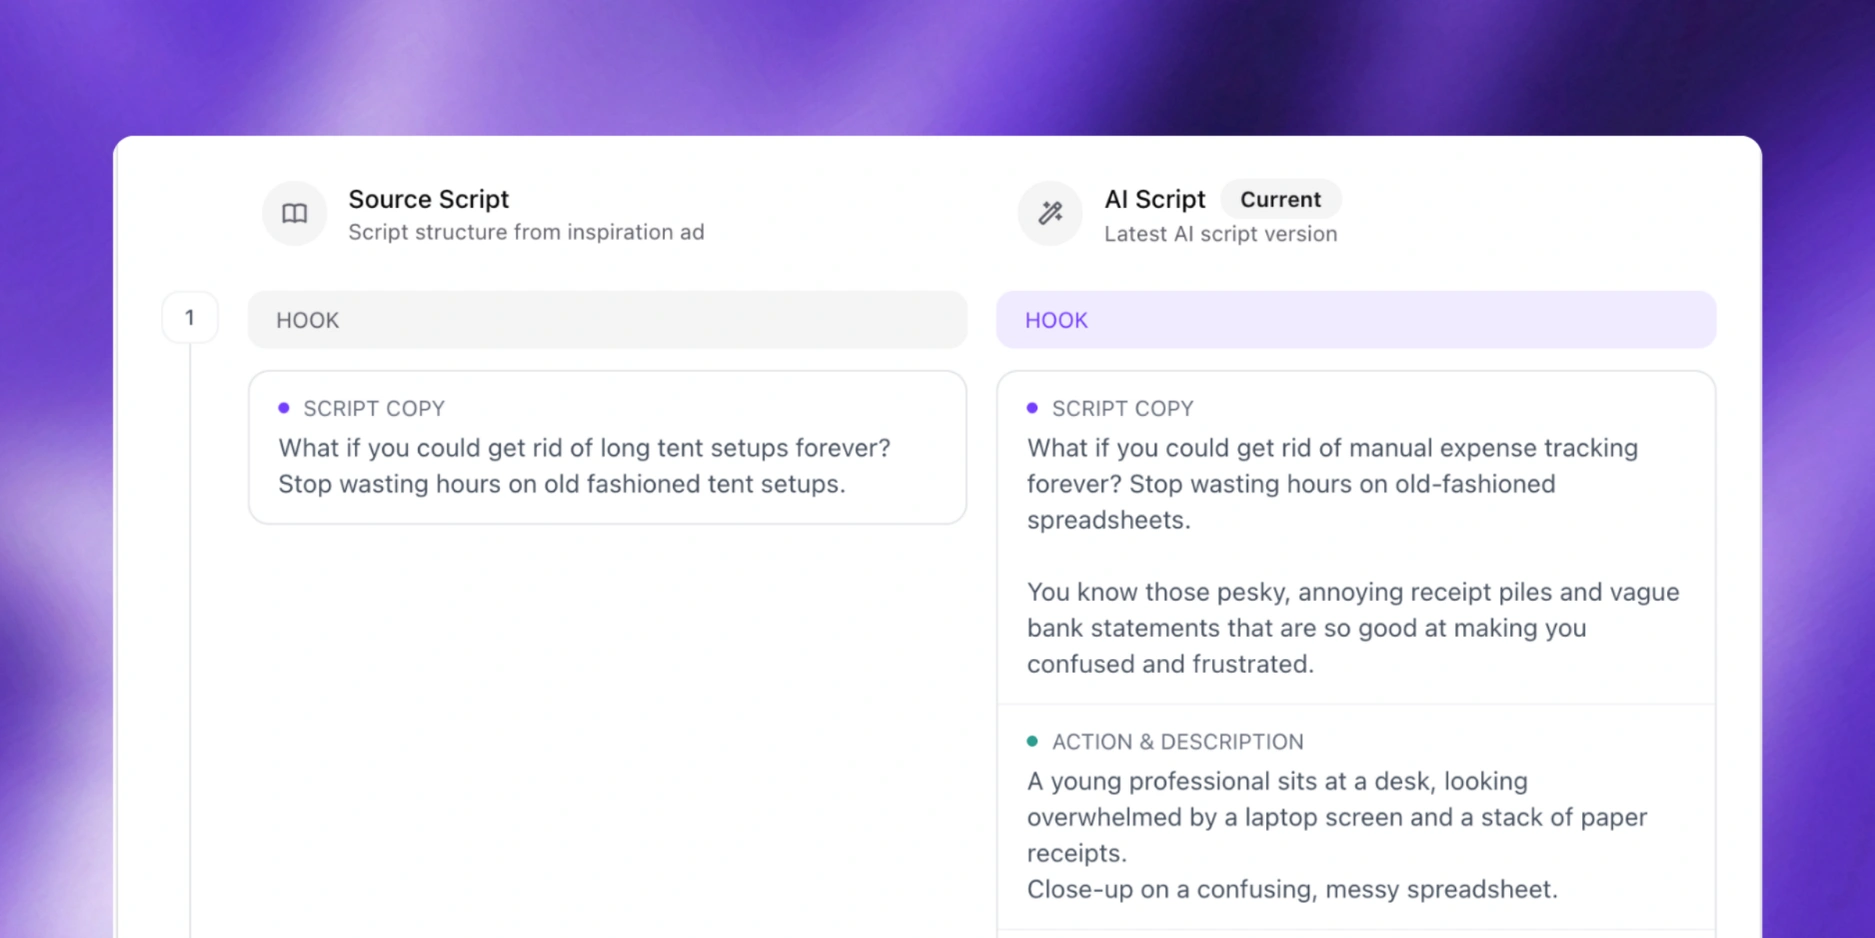Select step number 1 marker

[x=190, y=318]
